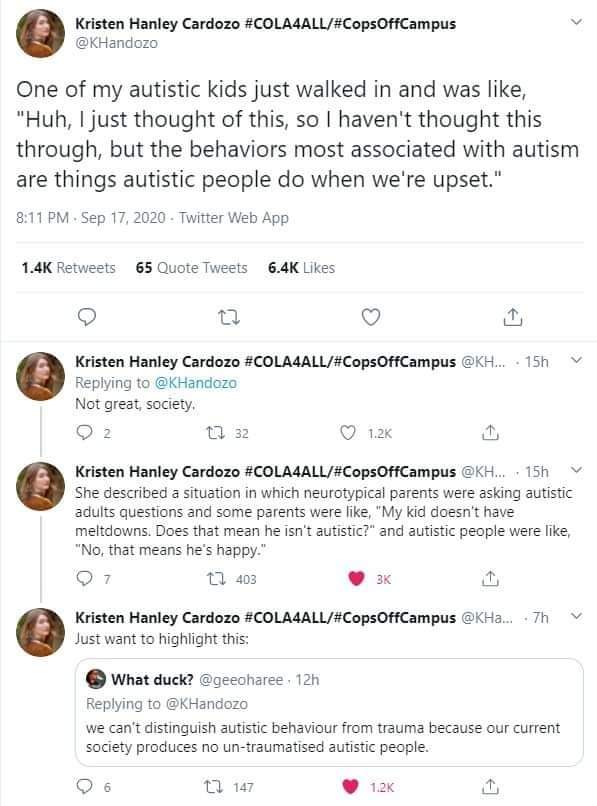Reply to the 'Not great, society.' tweet

pos(84,433)
